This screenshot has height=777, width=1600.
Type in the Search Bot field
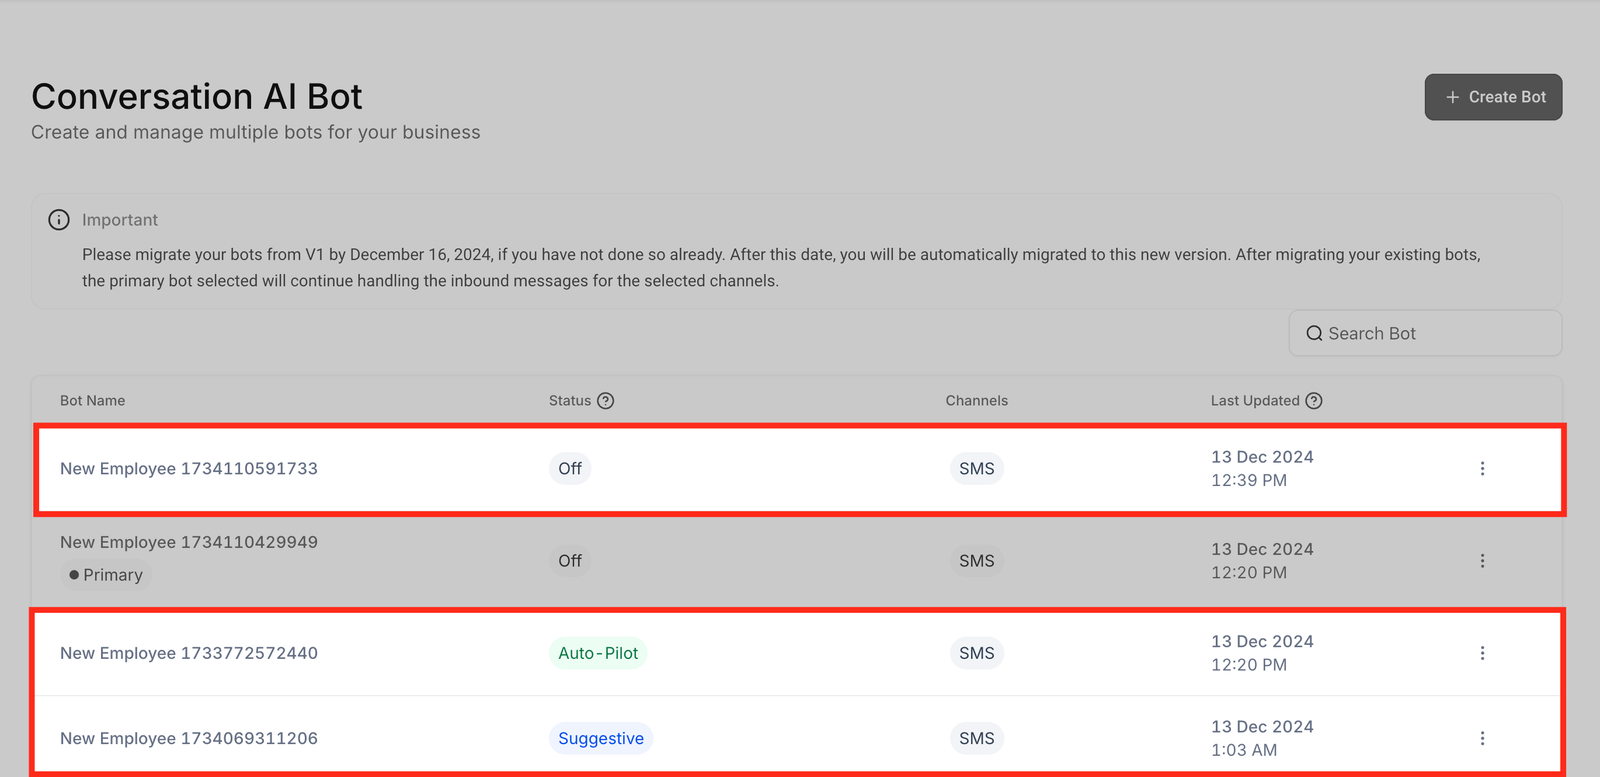(x=1435, y=334)
